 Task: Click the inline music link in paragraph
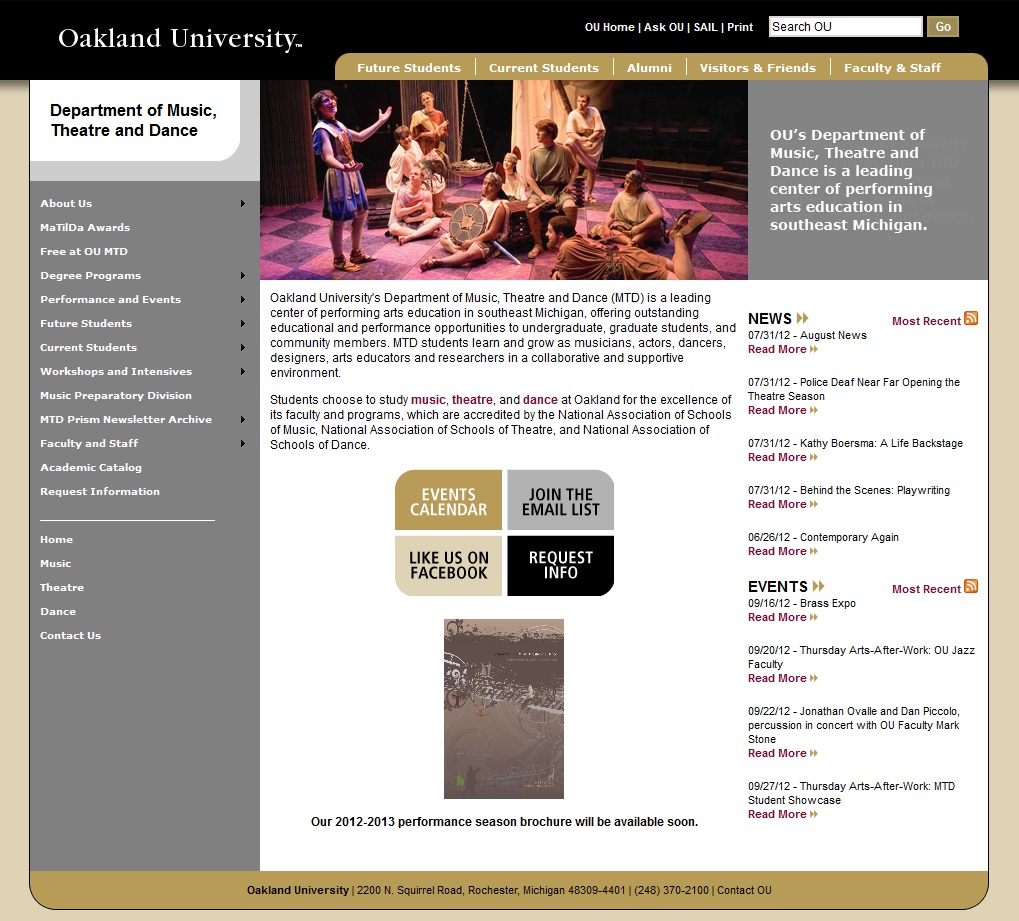(428, 400)
